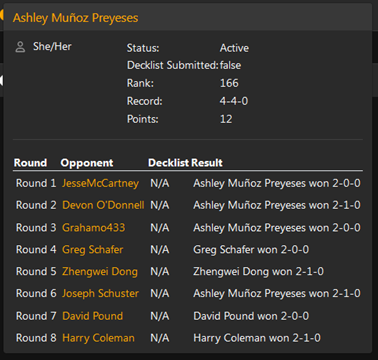Open opponent Devon O'Donnell's profile
This screenshot has width=378, height=360.
pos(103,205)
